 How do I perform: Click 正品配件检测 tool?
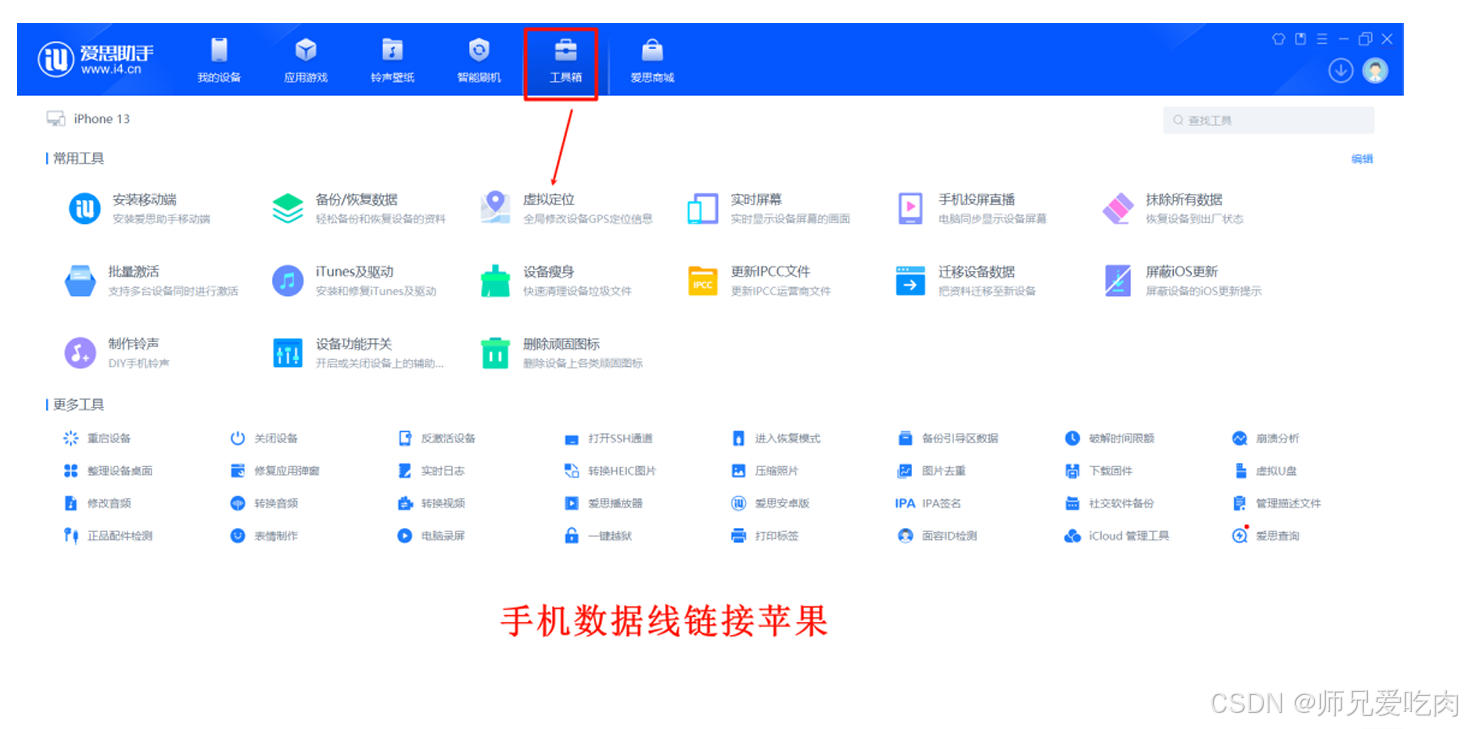[x=108, y=536]
